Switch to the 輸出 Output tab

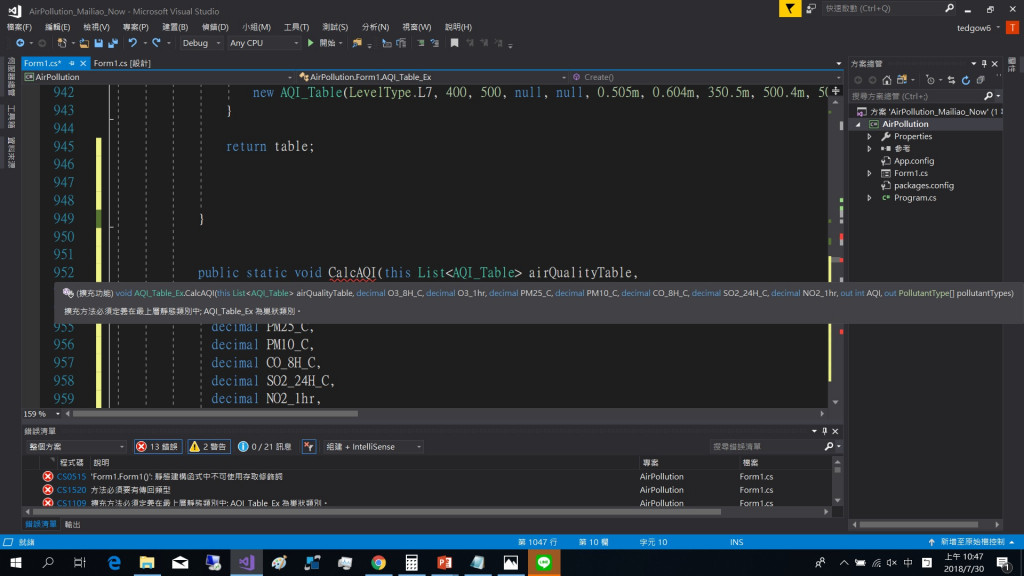(x=72, y=524)
